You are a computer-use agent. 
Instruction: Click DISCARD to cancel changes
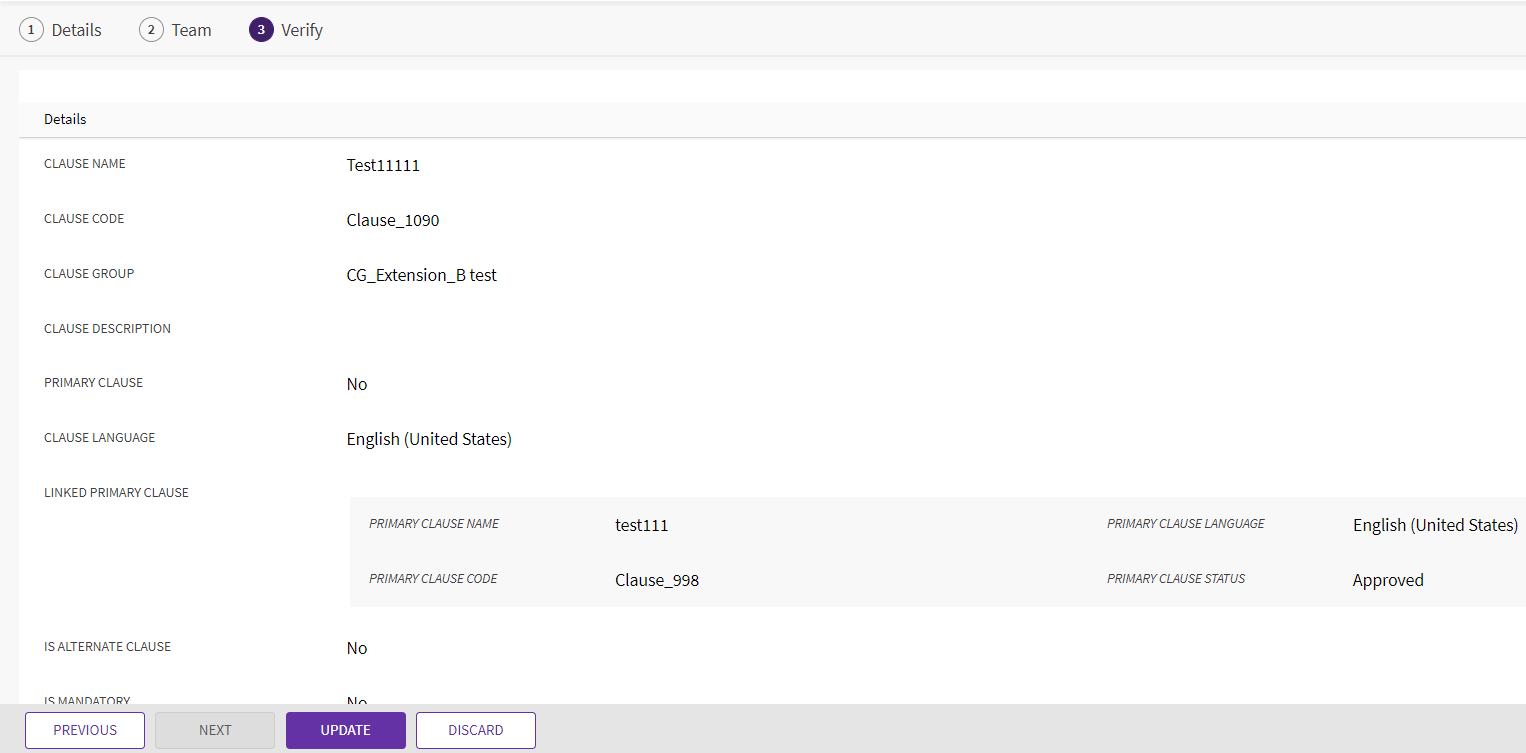pos(475,730)
